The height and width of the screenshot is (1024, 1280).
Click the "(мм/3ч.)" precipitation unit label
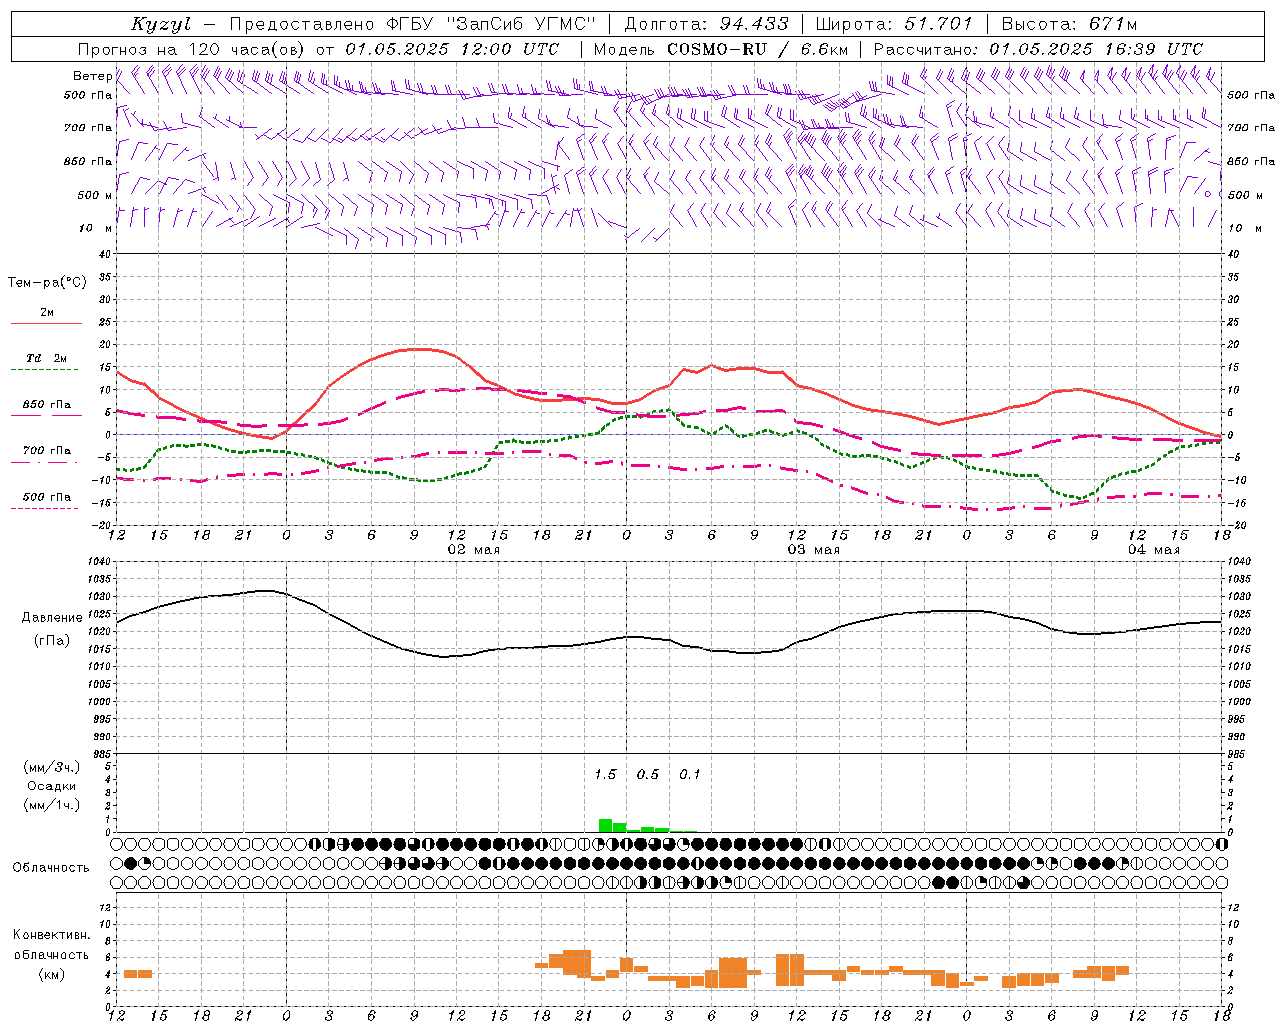click(51, 767)
